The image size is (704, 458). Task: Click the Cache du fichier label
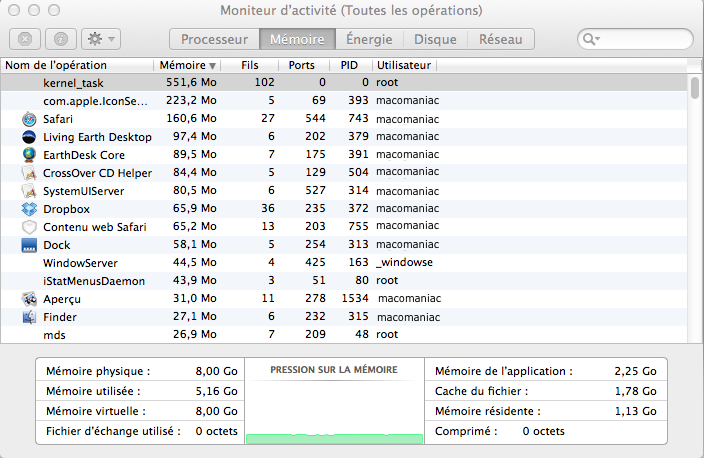[481, 391]
